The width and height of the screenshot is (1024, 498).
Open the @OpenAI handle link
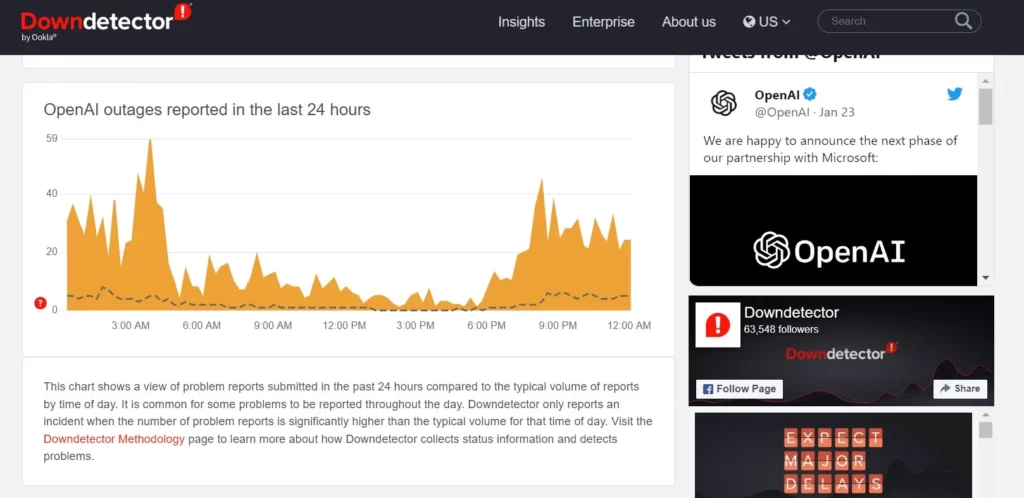(782, 112)
